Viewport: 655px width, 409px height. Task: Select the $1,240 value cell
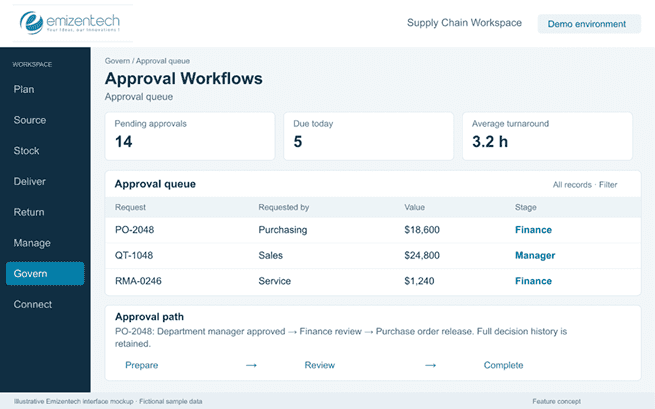pyautogui.click(x=419, y=281)
